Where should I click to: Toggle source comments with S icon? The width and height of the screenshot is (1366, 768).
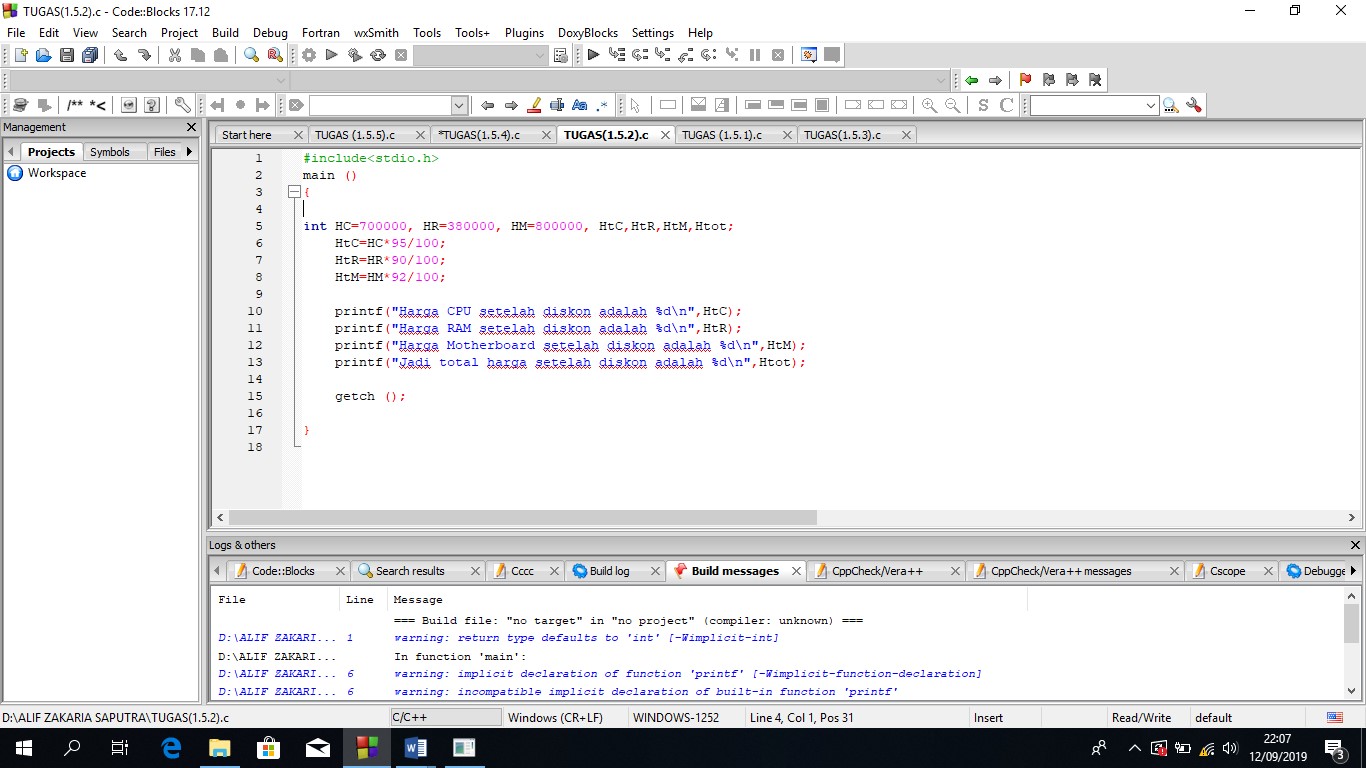[983, 105]
